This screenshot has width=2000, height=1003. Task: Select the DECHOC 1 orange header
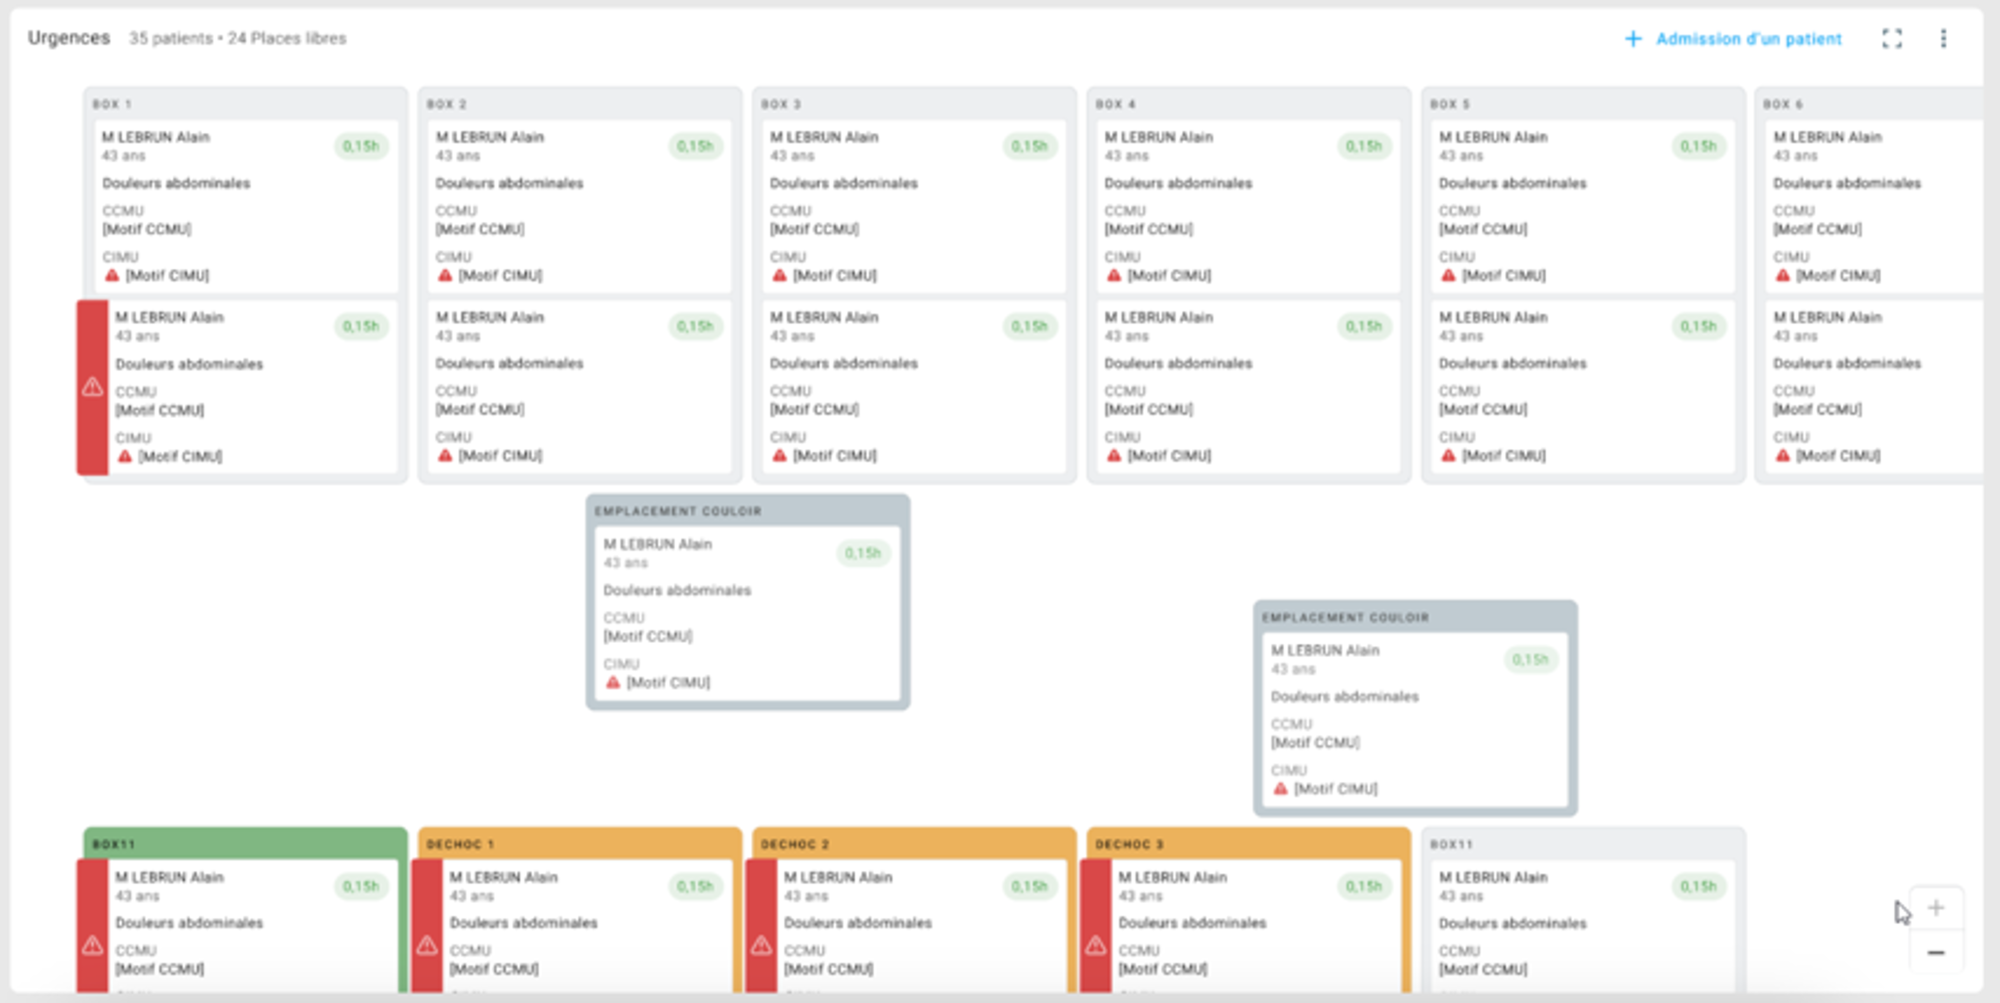click(x=580, y=843)
